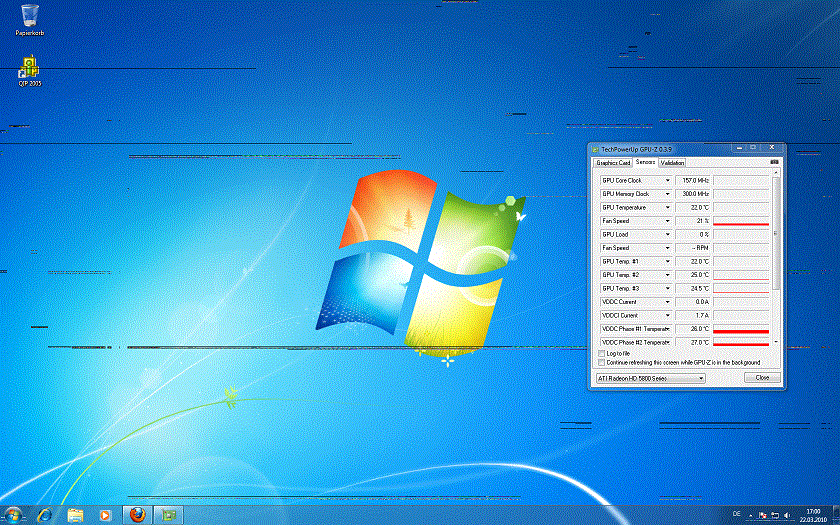Launch Internet Explorer from the taskbar

pos(46,515)
